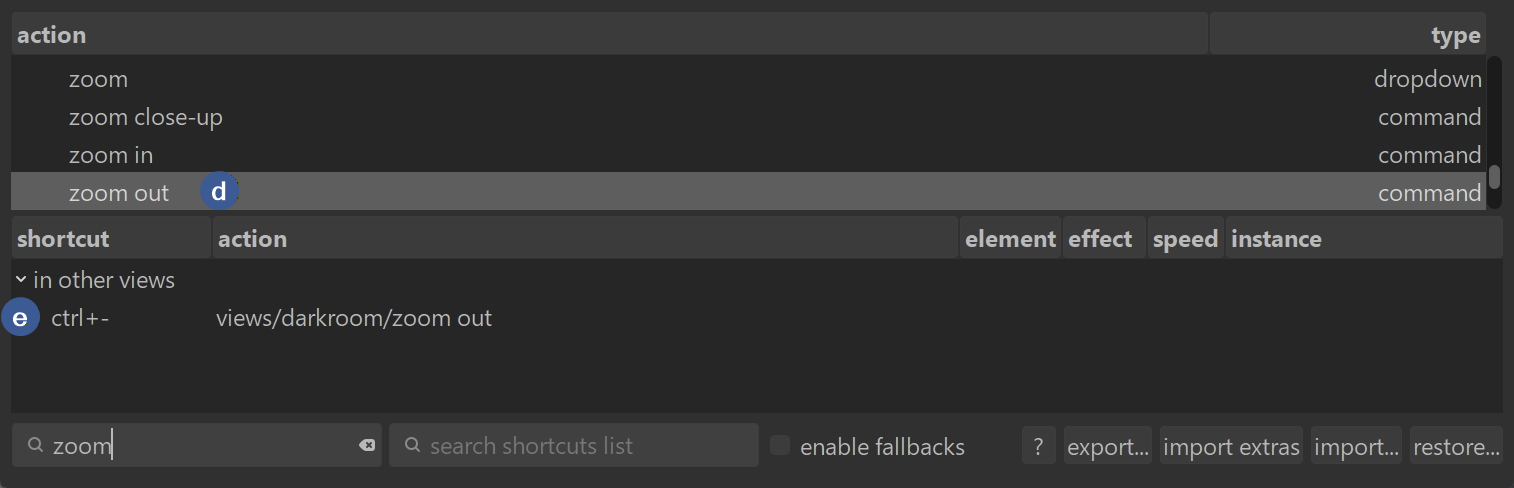Collapse the 'in other views' group

21,280
